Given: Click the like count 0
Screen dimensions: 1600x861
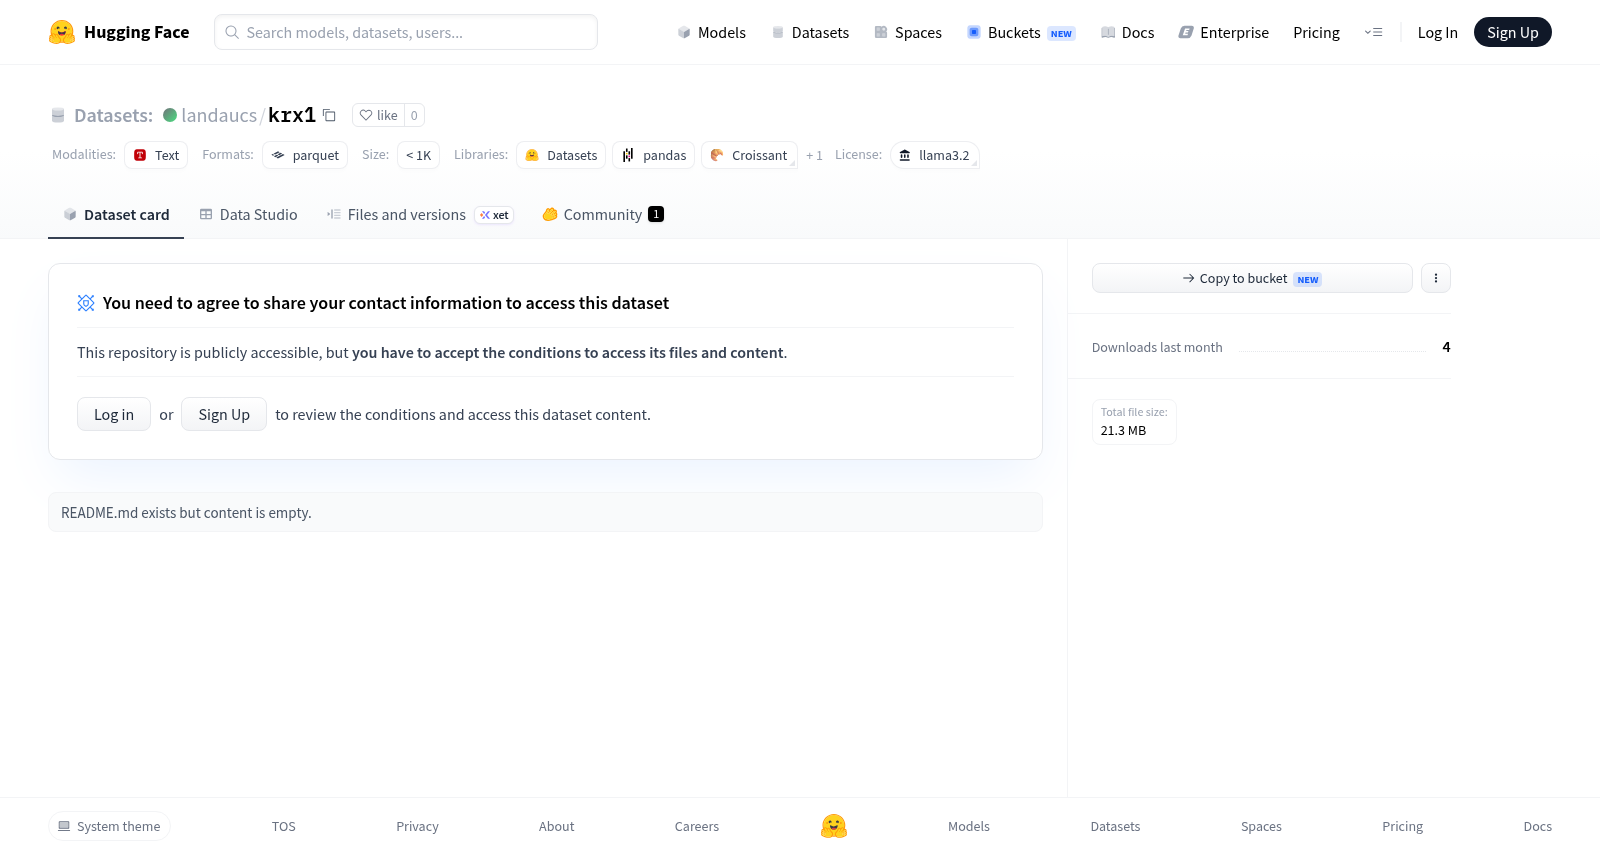Looking at the screenshot, I should pyautogui.click(x=414, y=115).
